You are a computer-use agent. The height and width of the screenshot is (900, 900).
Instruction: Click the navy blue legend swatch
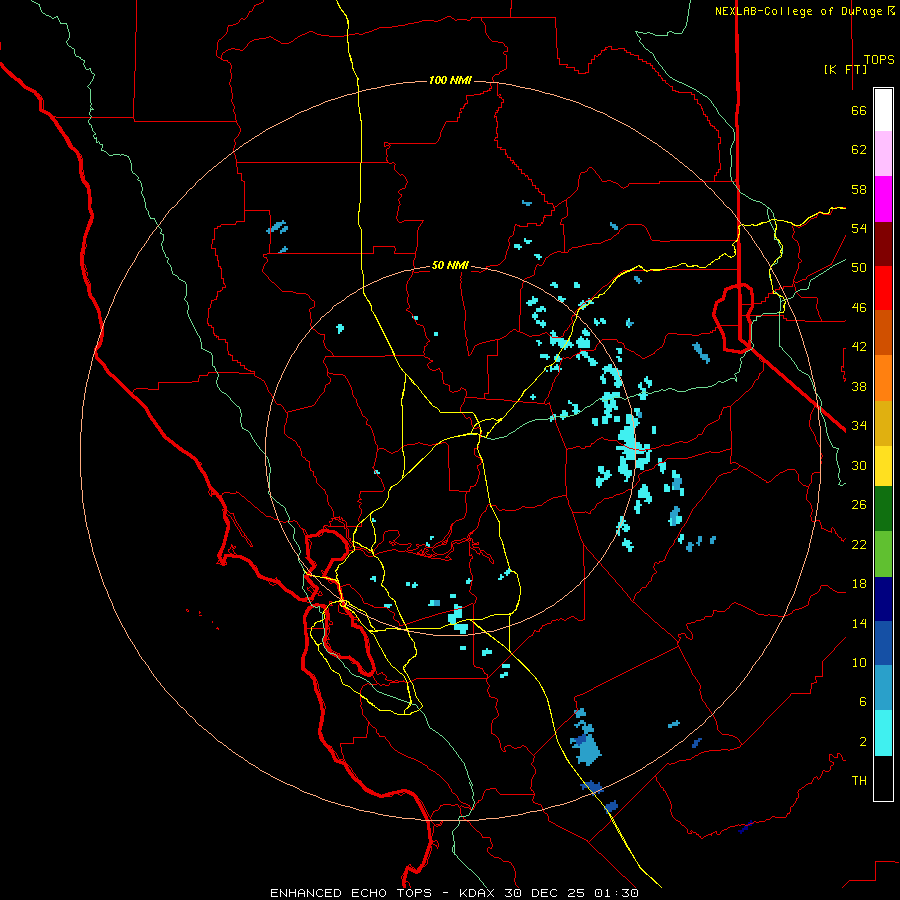point(883,599)
